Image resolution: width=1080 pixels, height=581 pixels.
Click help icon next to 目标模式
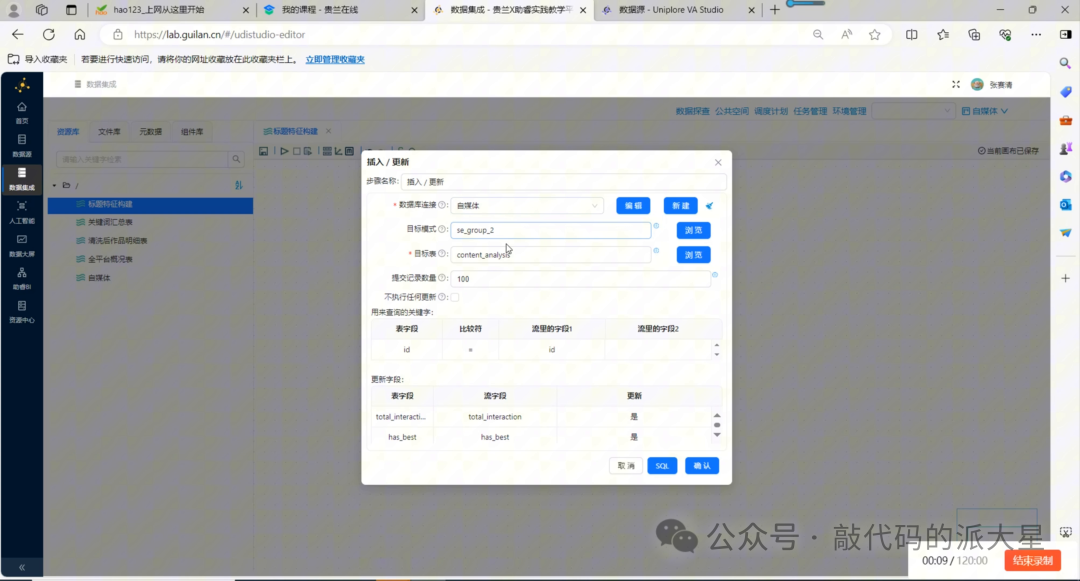tap(442, 229)
